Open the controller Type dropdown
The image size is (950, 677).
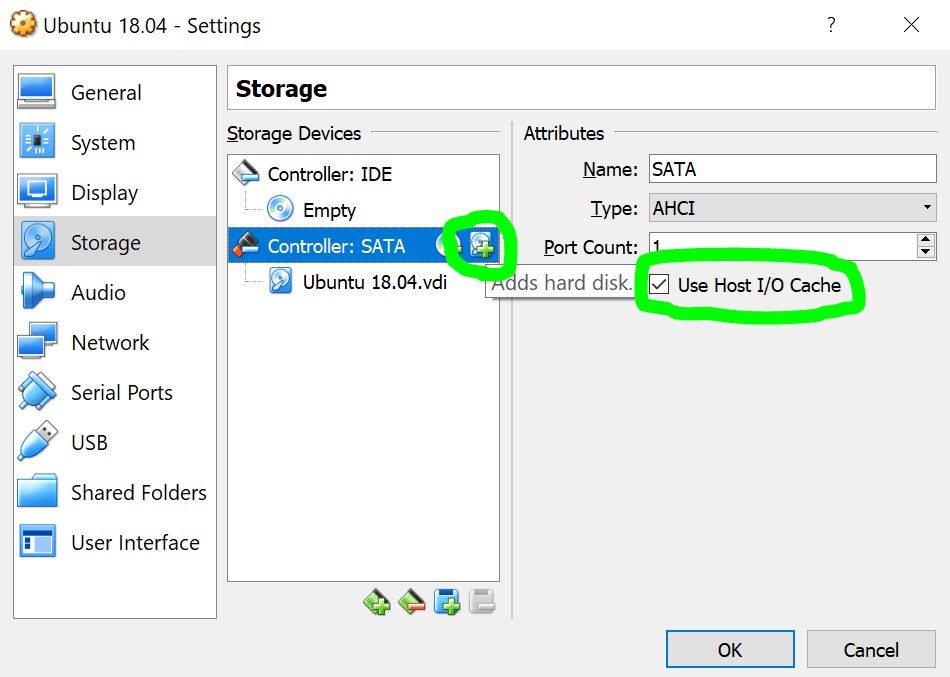click(x=792, y=209)
